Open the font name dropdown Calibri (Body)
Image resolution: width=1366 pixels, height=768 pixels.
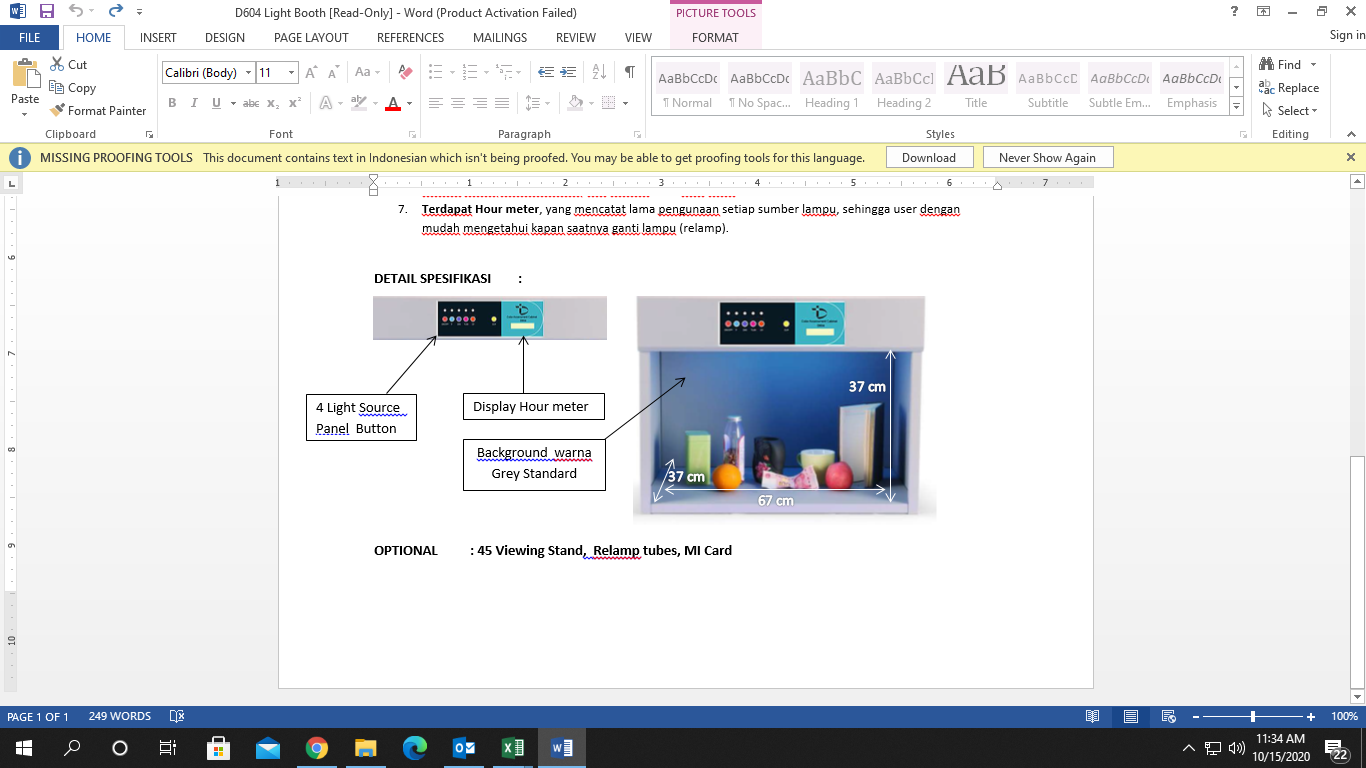[x=249, y=73]
